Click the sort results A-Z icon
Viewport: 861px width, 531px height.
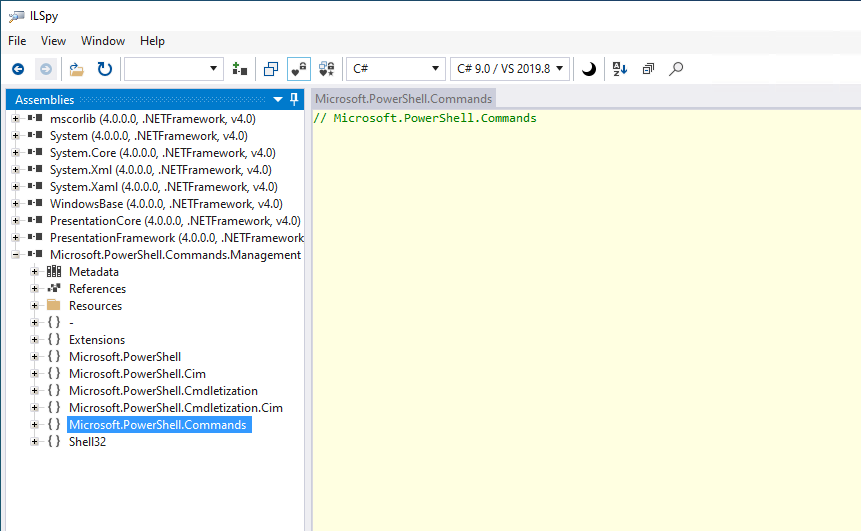coord(620,69)
